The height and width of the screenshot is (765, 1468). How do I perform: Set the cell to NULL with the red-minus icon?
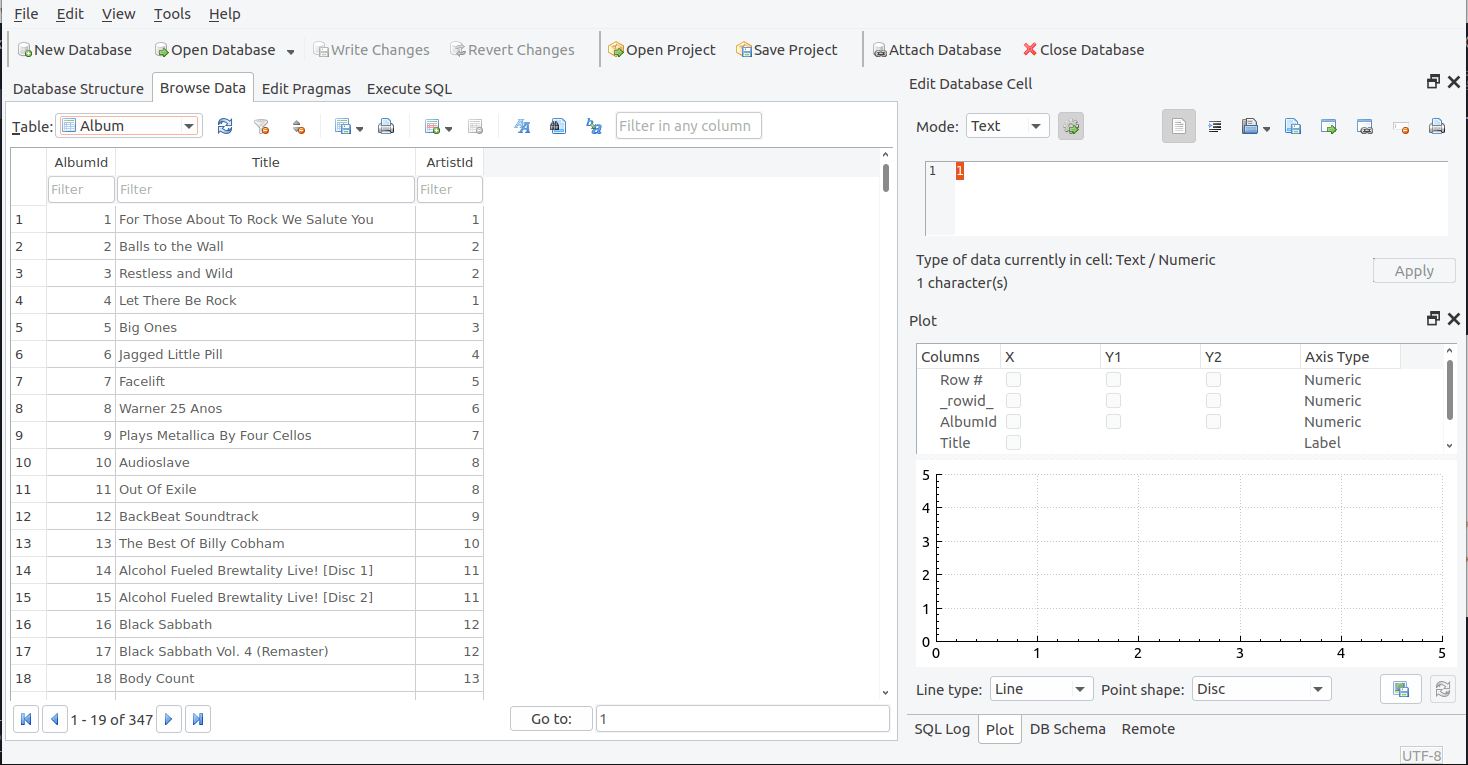[1401, 126]
